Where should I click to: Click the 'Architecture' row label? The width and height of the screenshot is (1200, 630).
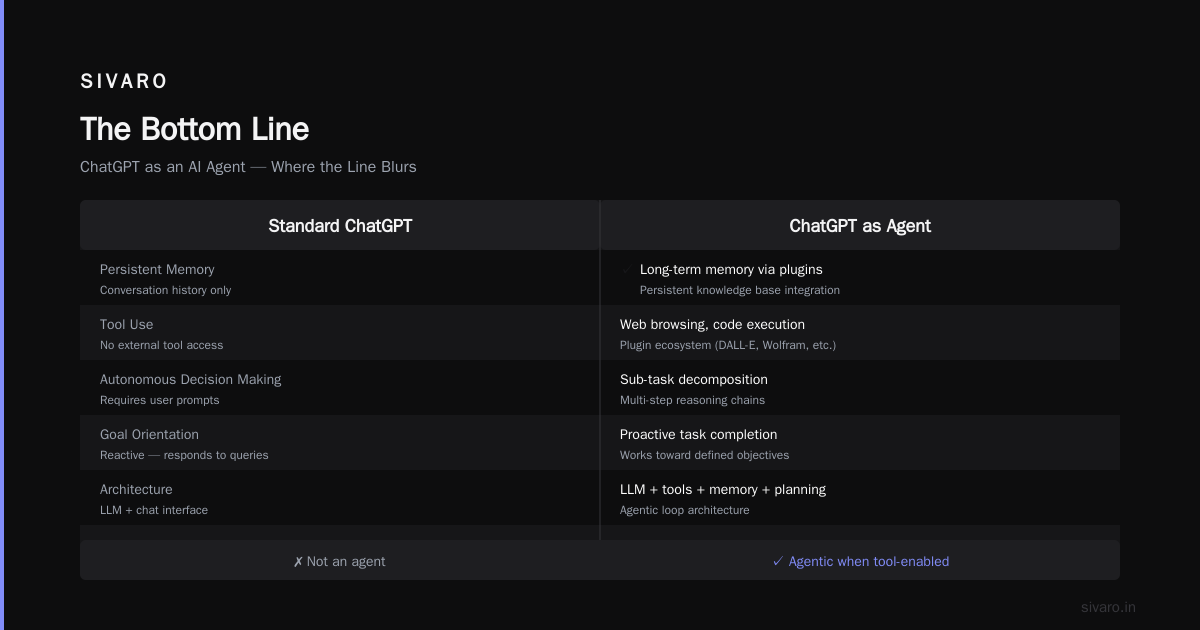pos(136,490)
